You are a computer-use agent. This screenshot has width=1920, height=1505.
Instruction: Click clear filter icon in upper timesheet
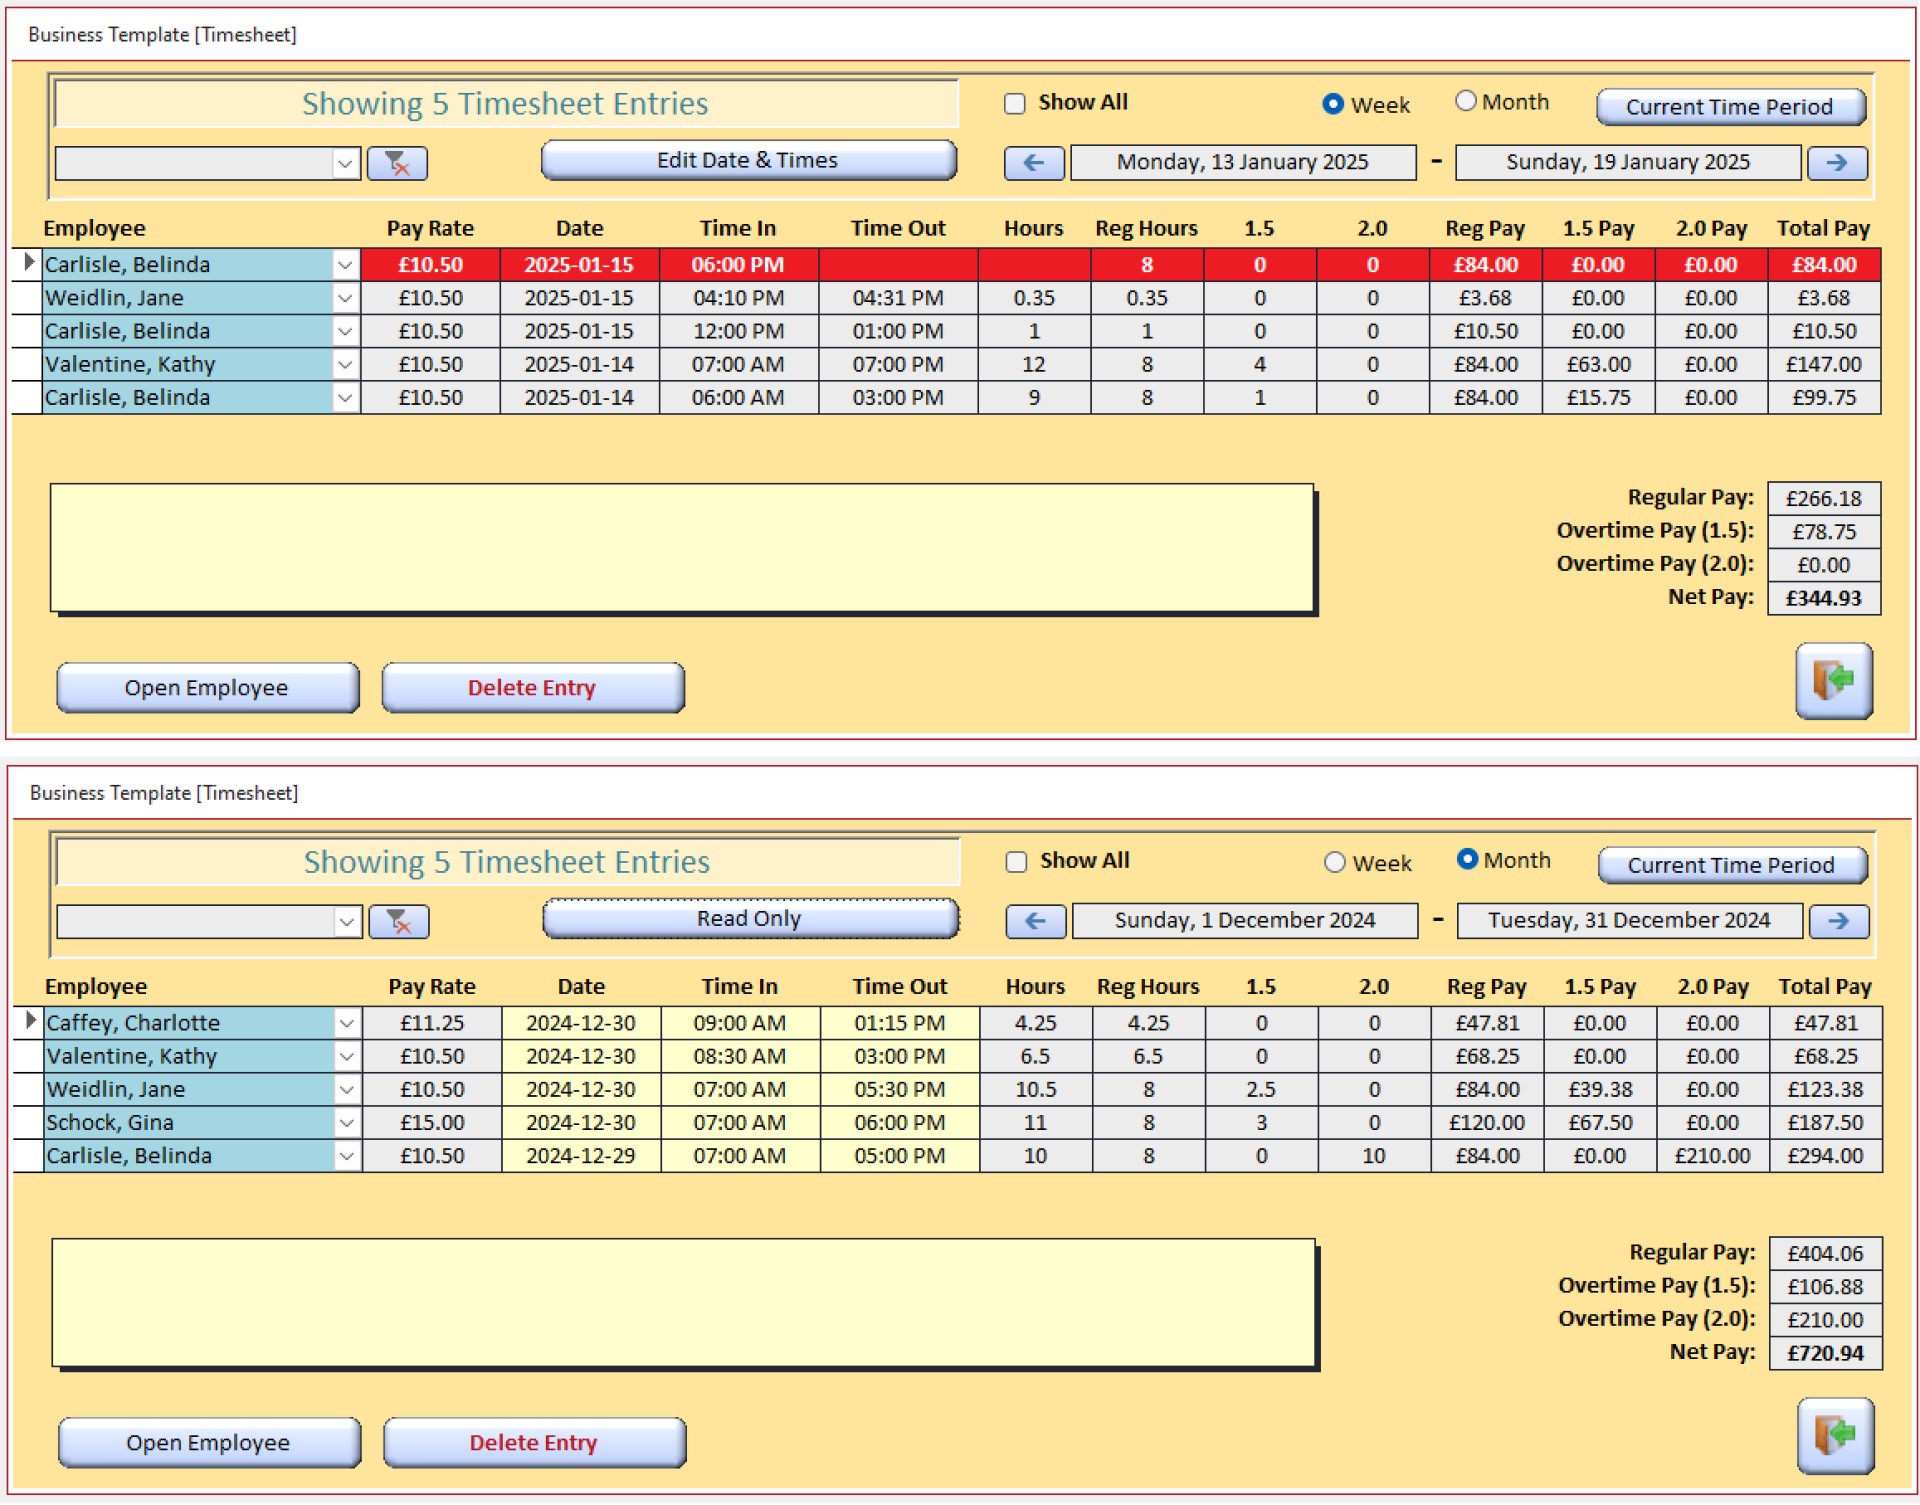tap(397, 163)
